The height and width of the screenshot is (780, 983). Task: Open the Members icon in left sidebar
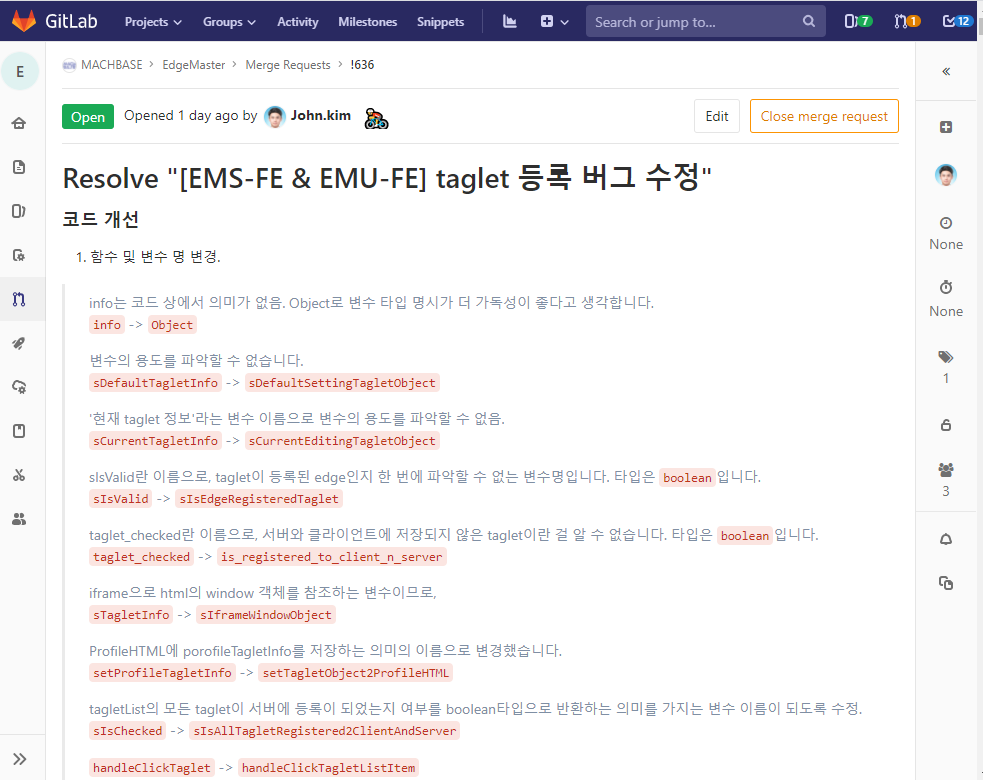19,519
